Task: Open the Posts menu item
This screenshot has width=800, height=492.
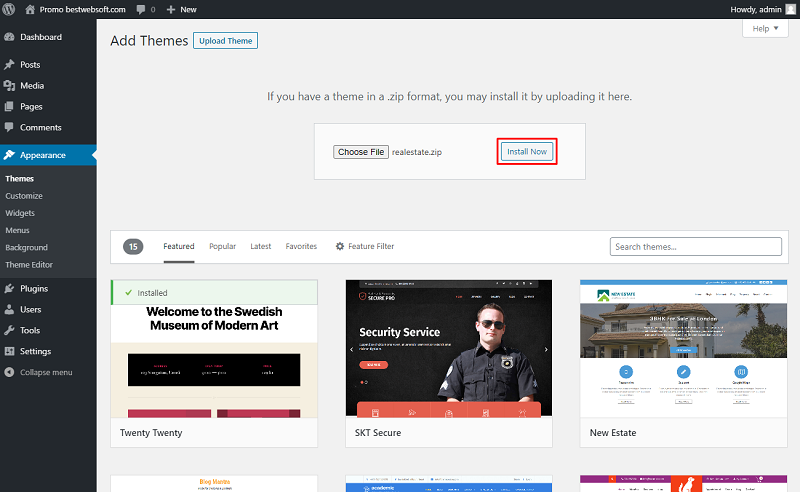Action: [48, 64]
